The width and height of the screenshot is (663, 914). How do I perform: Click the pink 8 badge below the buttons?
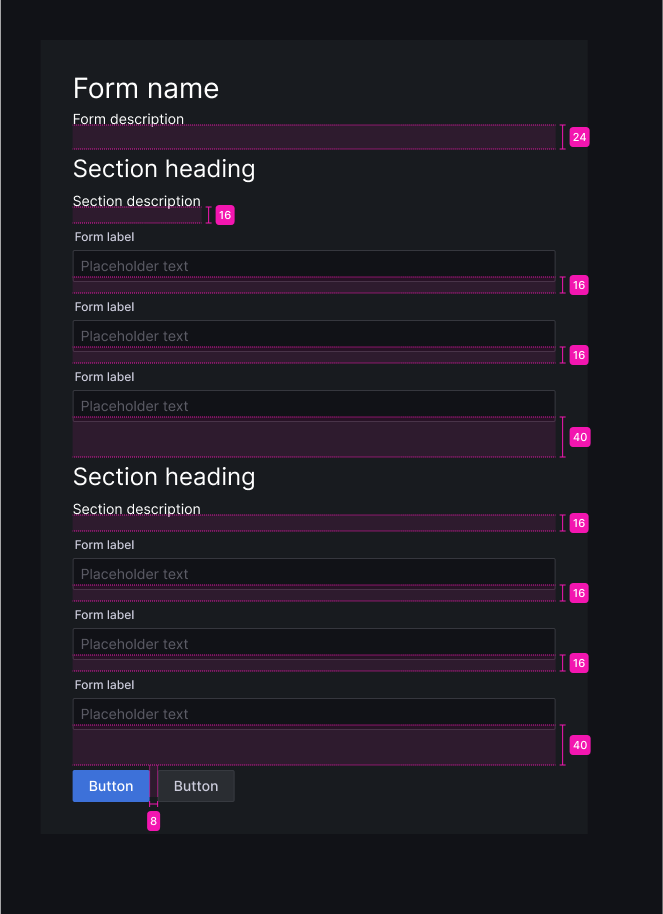tap(153, 821)
